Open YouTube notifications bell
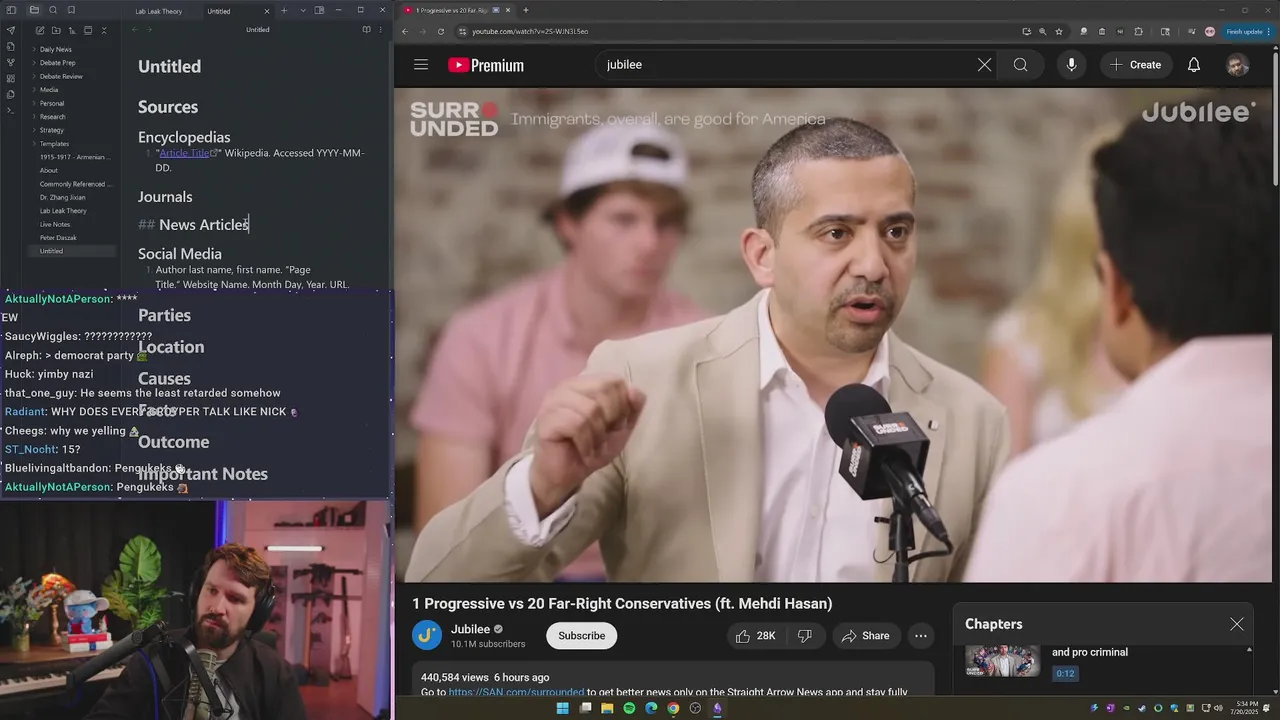 tap(1194, 65)
